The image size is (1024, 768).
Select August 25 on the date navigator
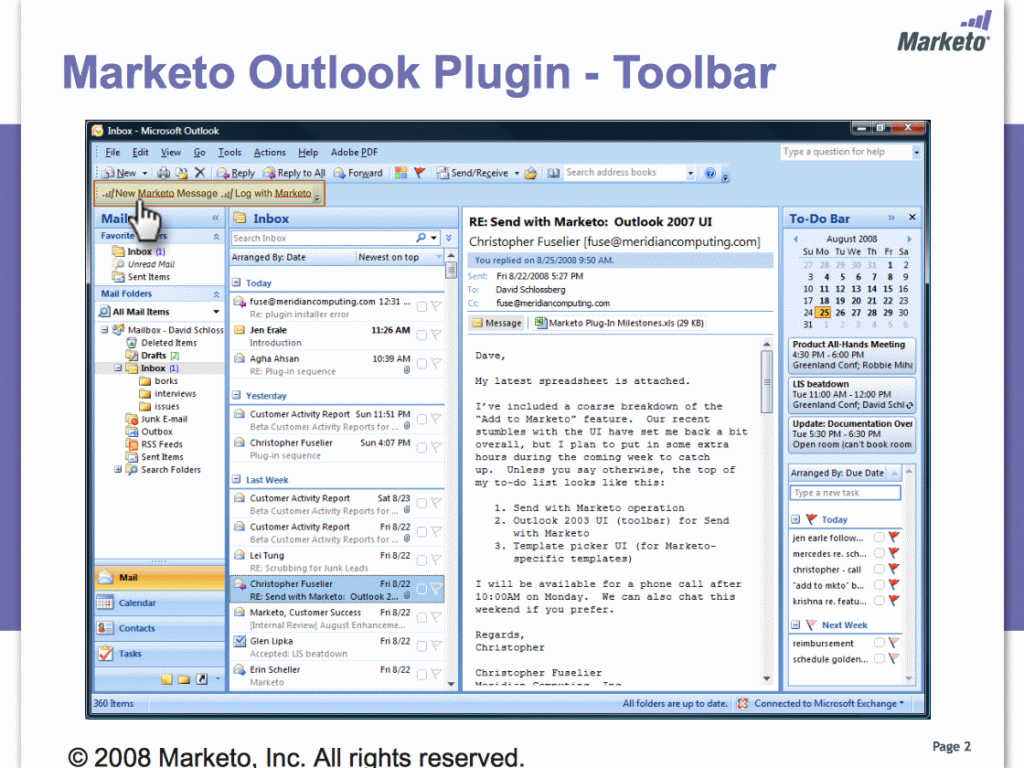825,313
